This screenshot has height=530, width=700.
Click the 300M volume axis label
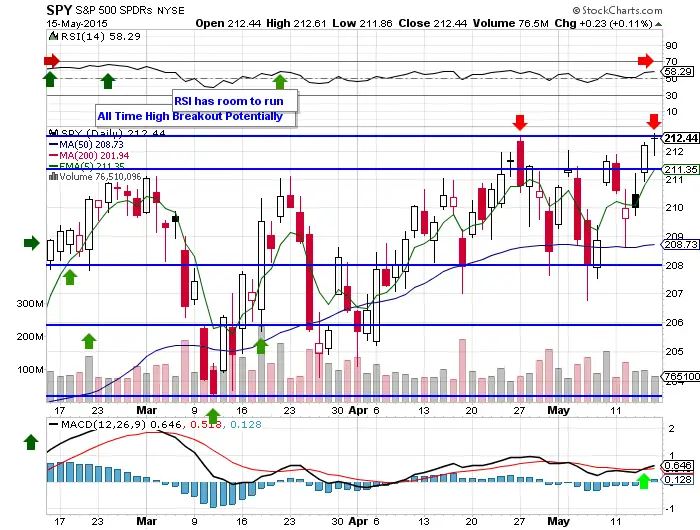30,304
